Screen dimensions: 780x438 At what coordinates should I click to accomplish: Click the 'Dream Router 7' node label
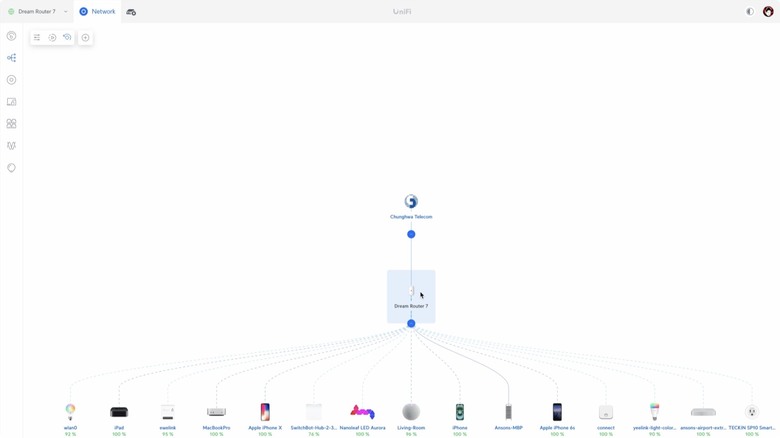(x=411, y=306)
